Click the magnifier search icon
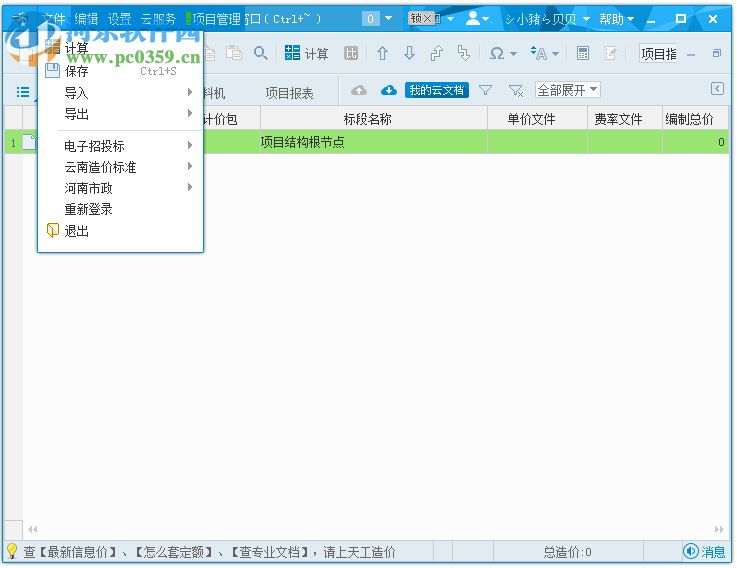 click(x=260, y=53)
